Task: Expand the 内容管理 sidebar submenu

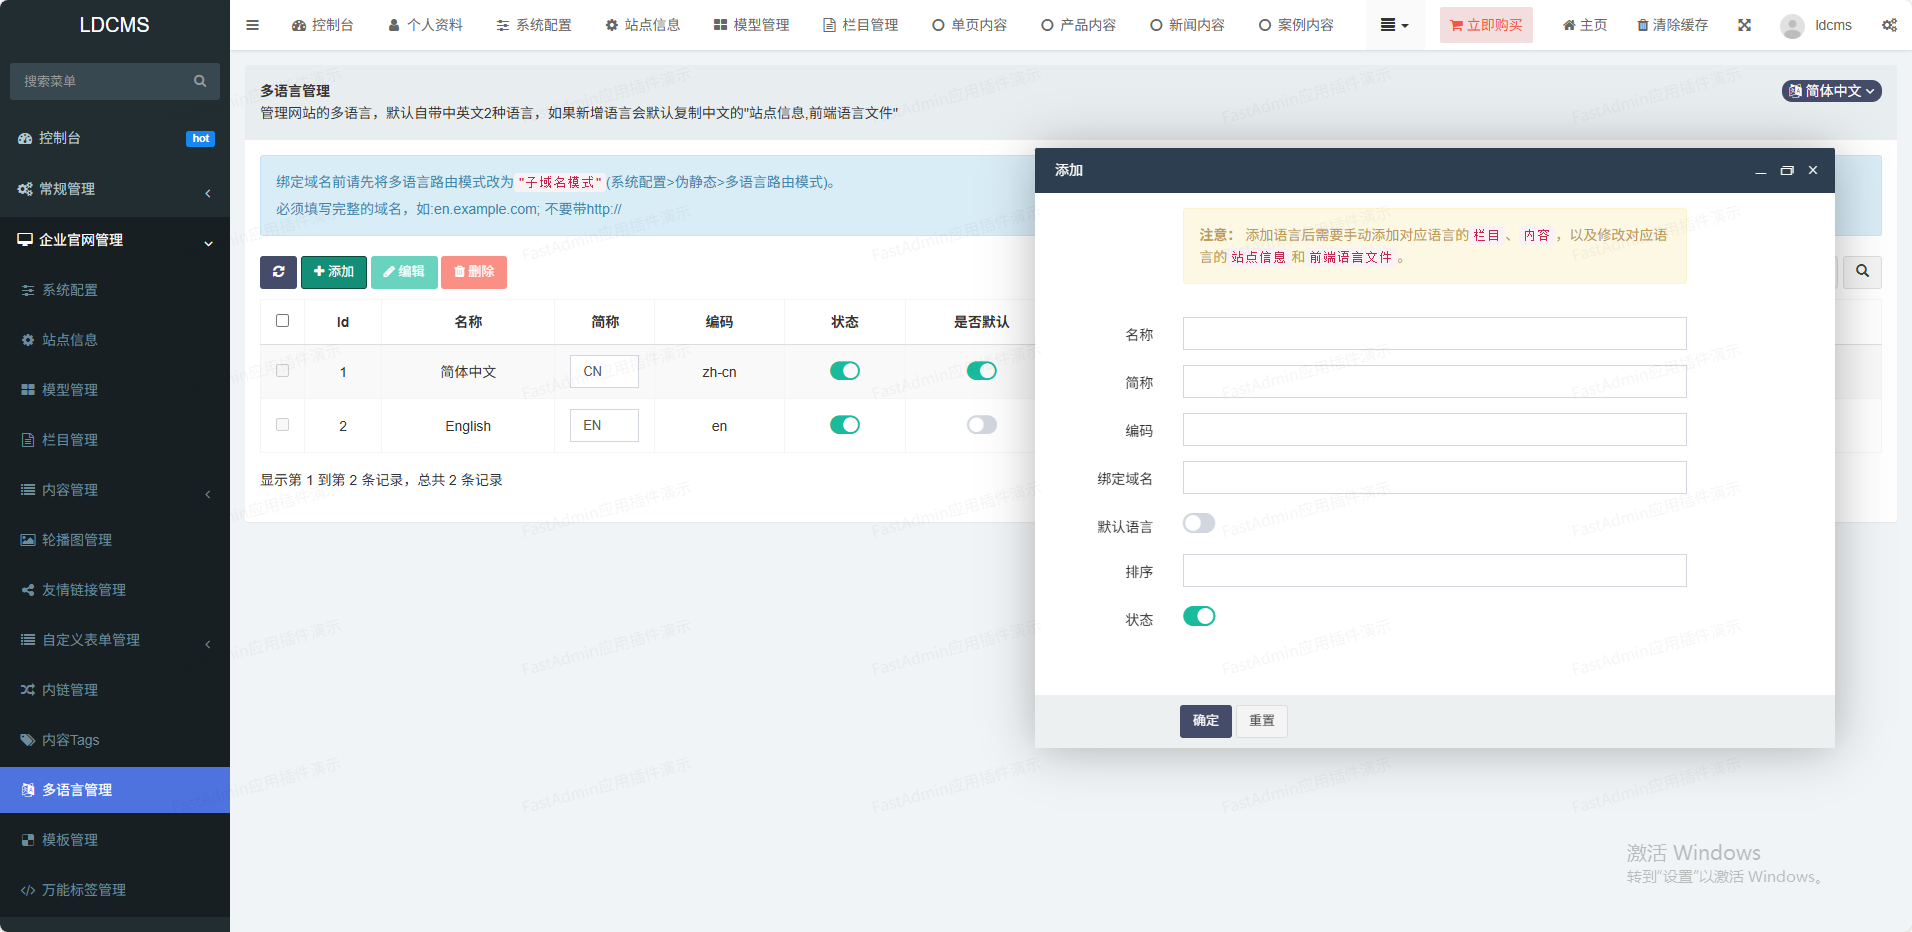Action: [x=115, y=490]
